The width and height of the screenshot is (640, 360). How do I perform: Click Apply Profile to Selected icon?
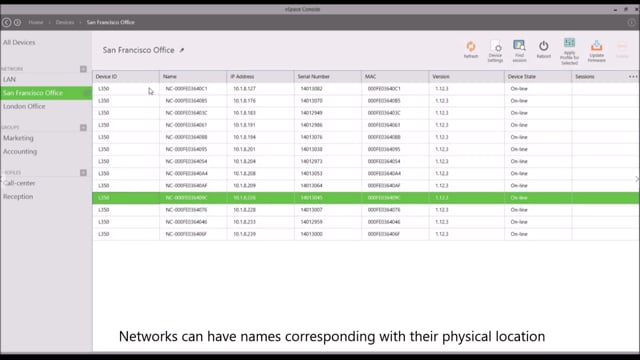tap(569, 51)
